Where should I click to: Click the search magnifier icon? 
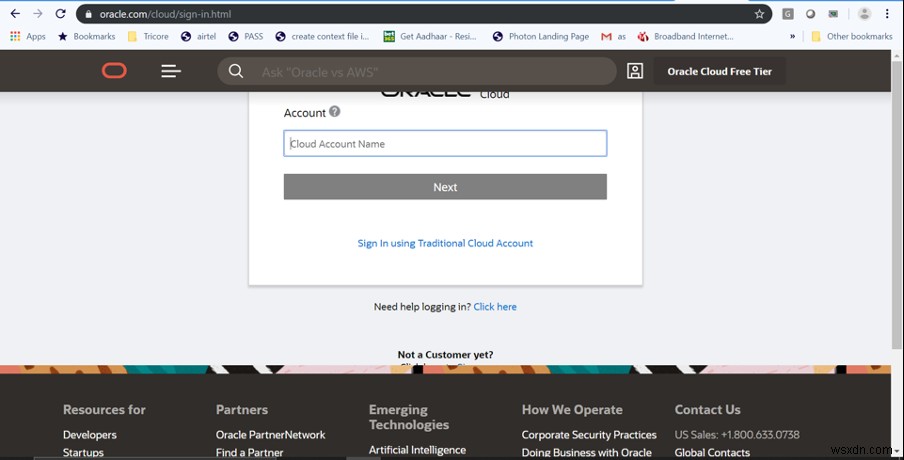(x=236, y=71)
